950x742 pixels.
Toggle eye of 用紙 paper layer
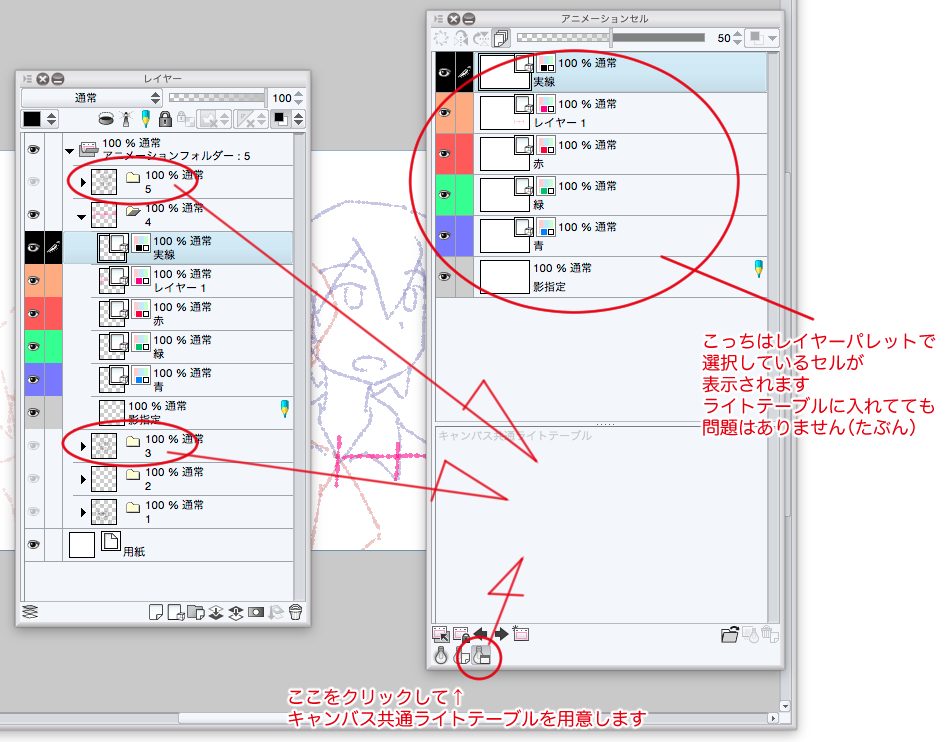(x=34, y=545)
